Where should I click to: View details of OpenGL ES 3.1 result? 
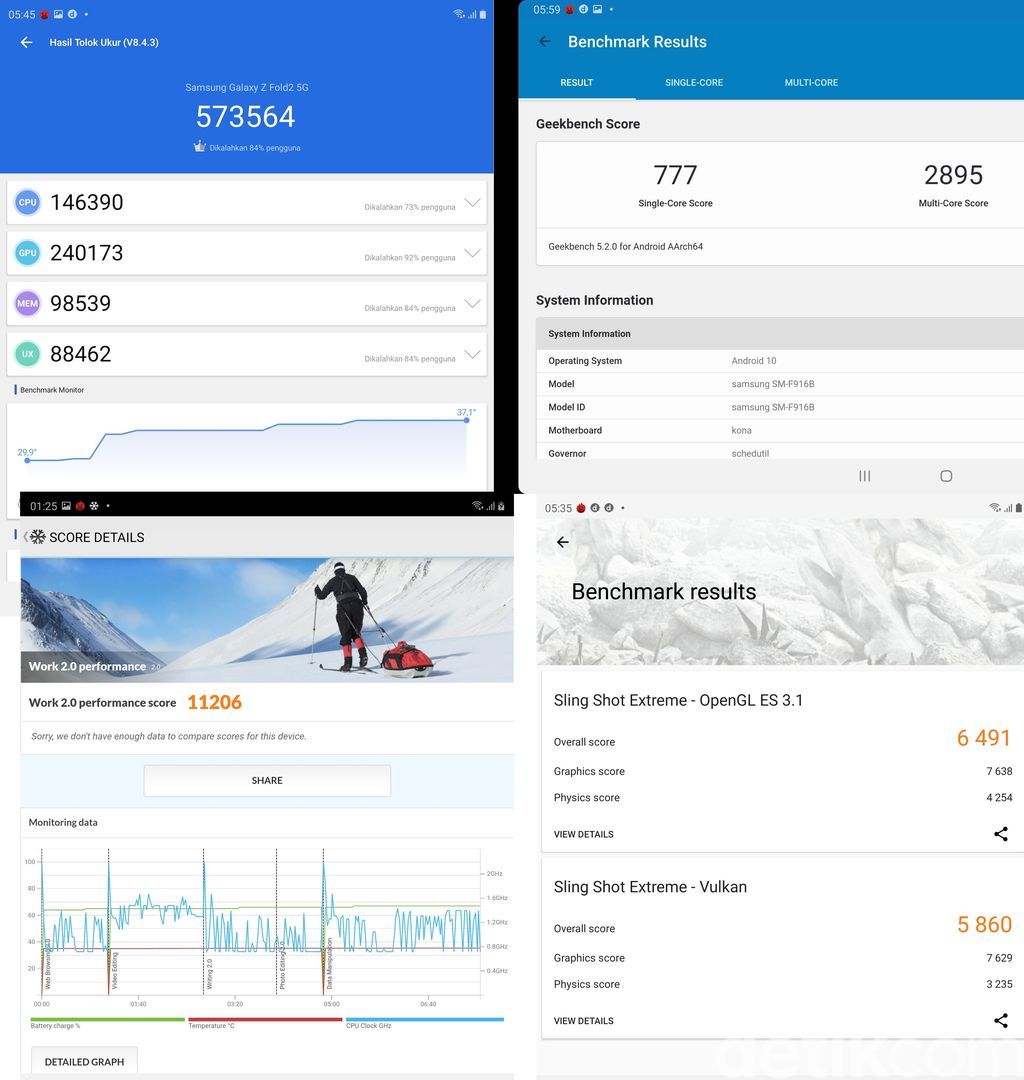coord(583,834)
